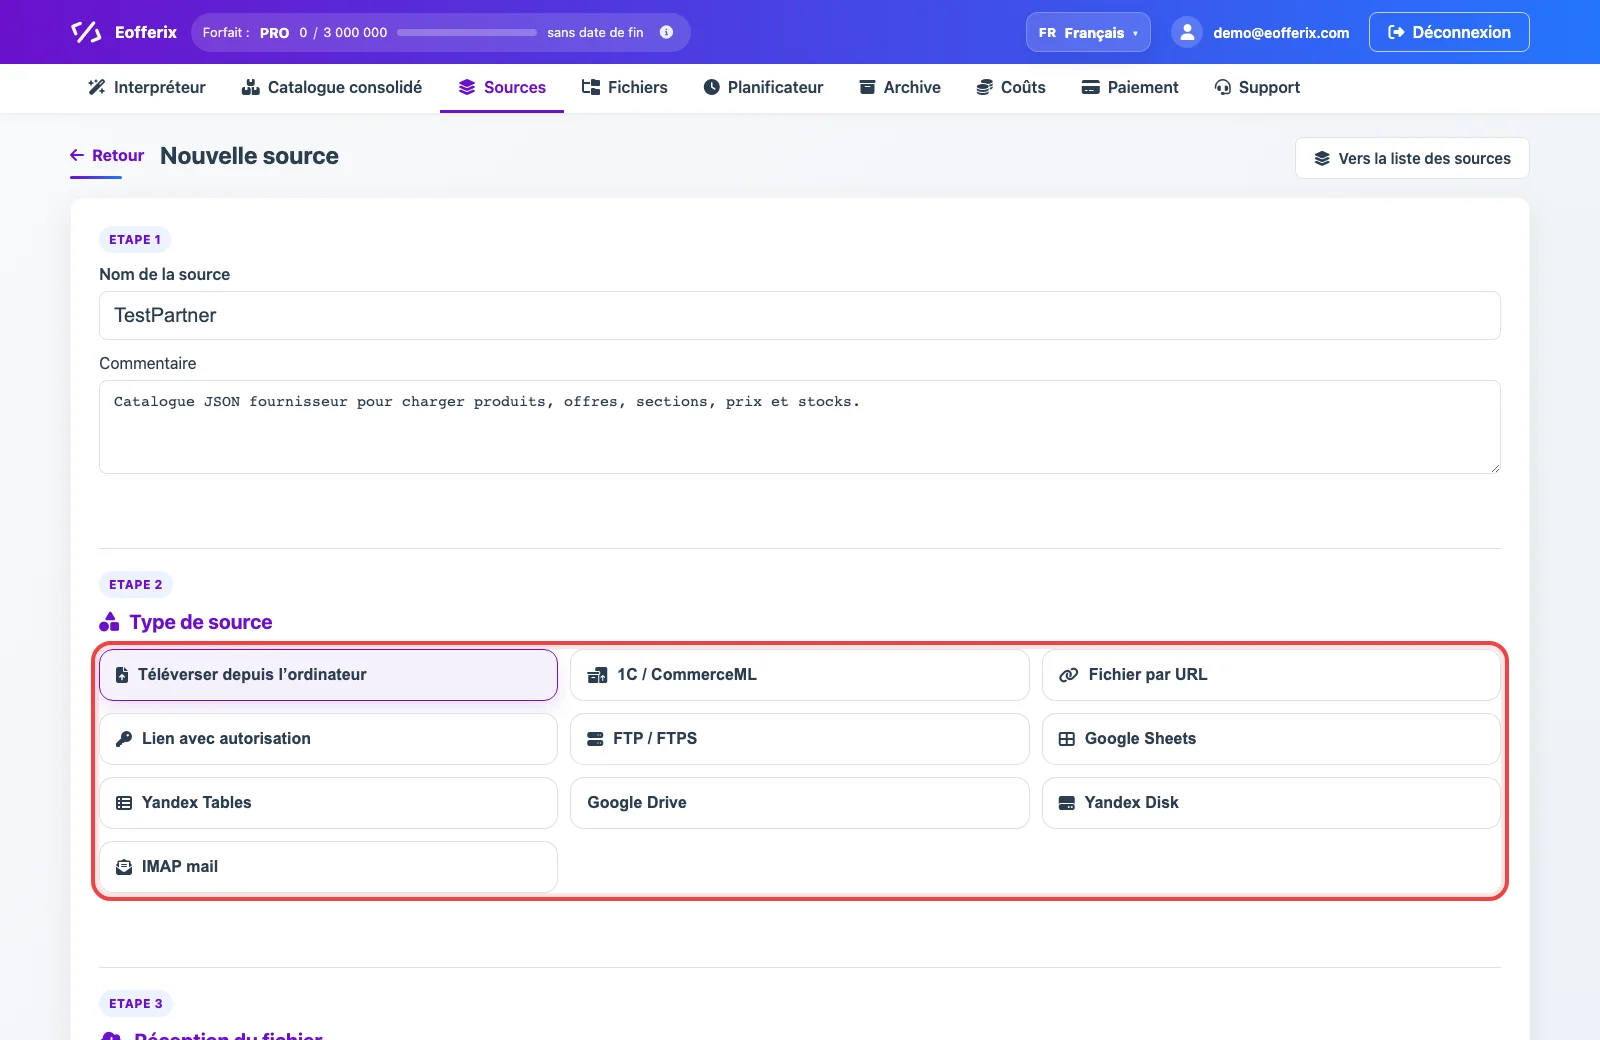Click the 'PRO' plan label

point(274,32)
